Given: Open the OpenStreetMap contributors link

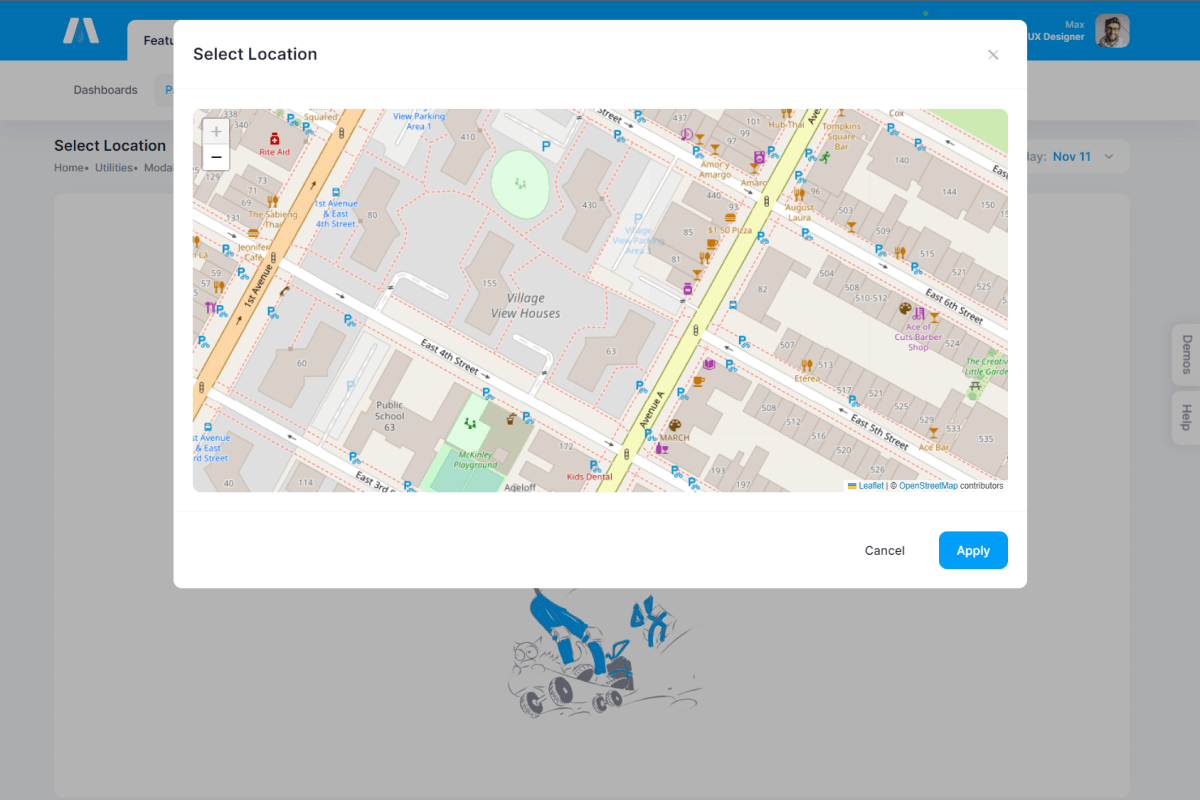Looking at the screenshot, I should [927, 486].
